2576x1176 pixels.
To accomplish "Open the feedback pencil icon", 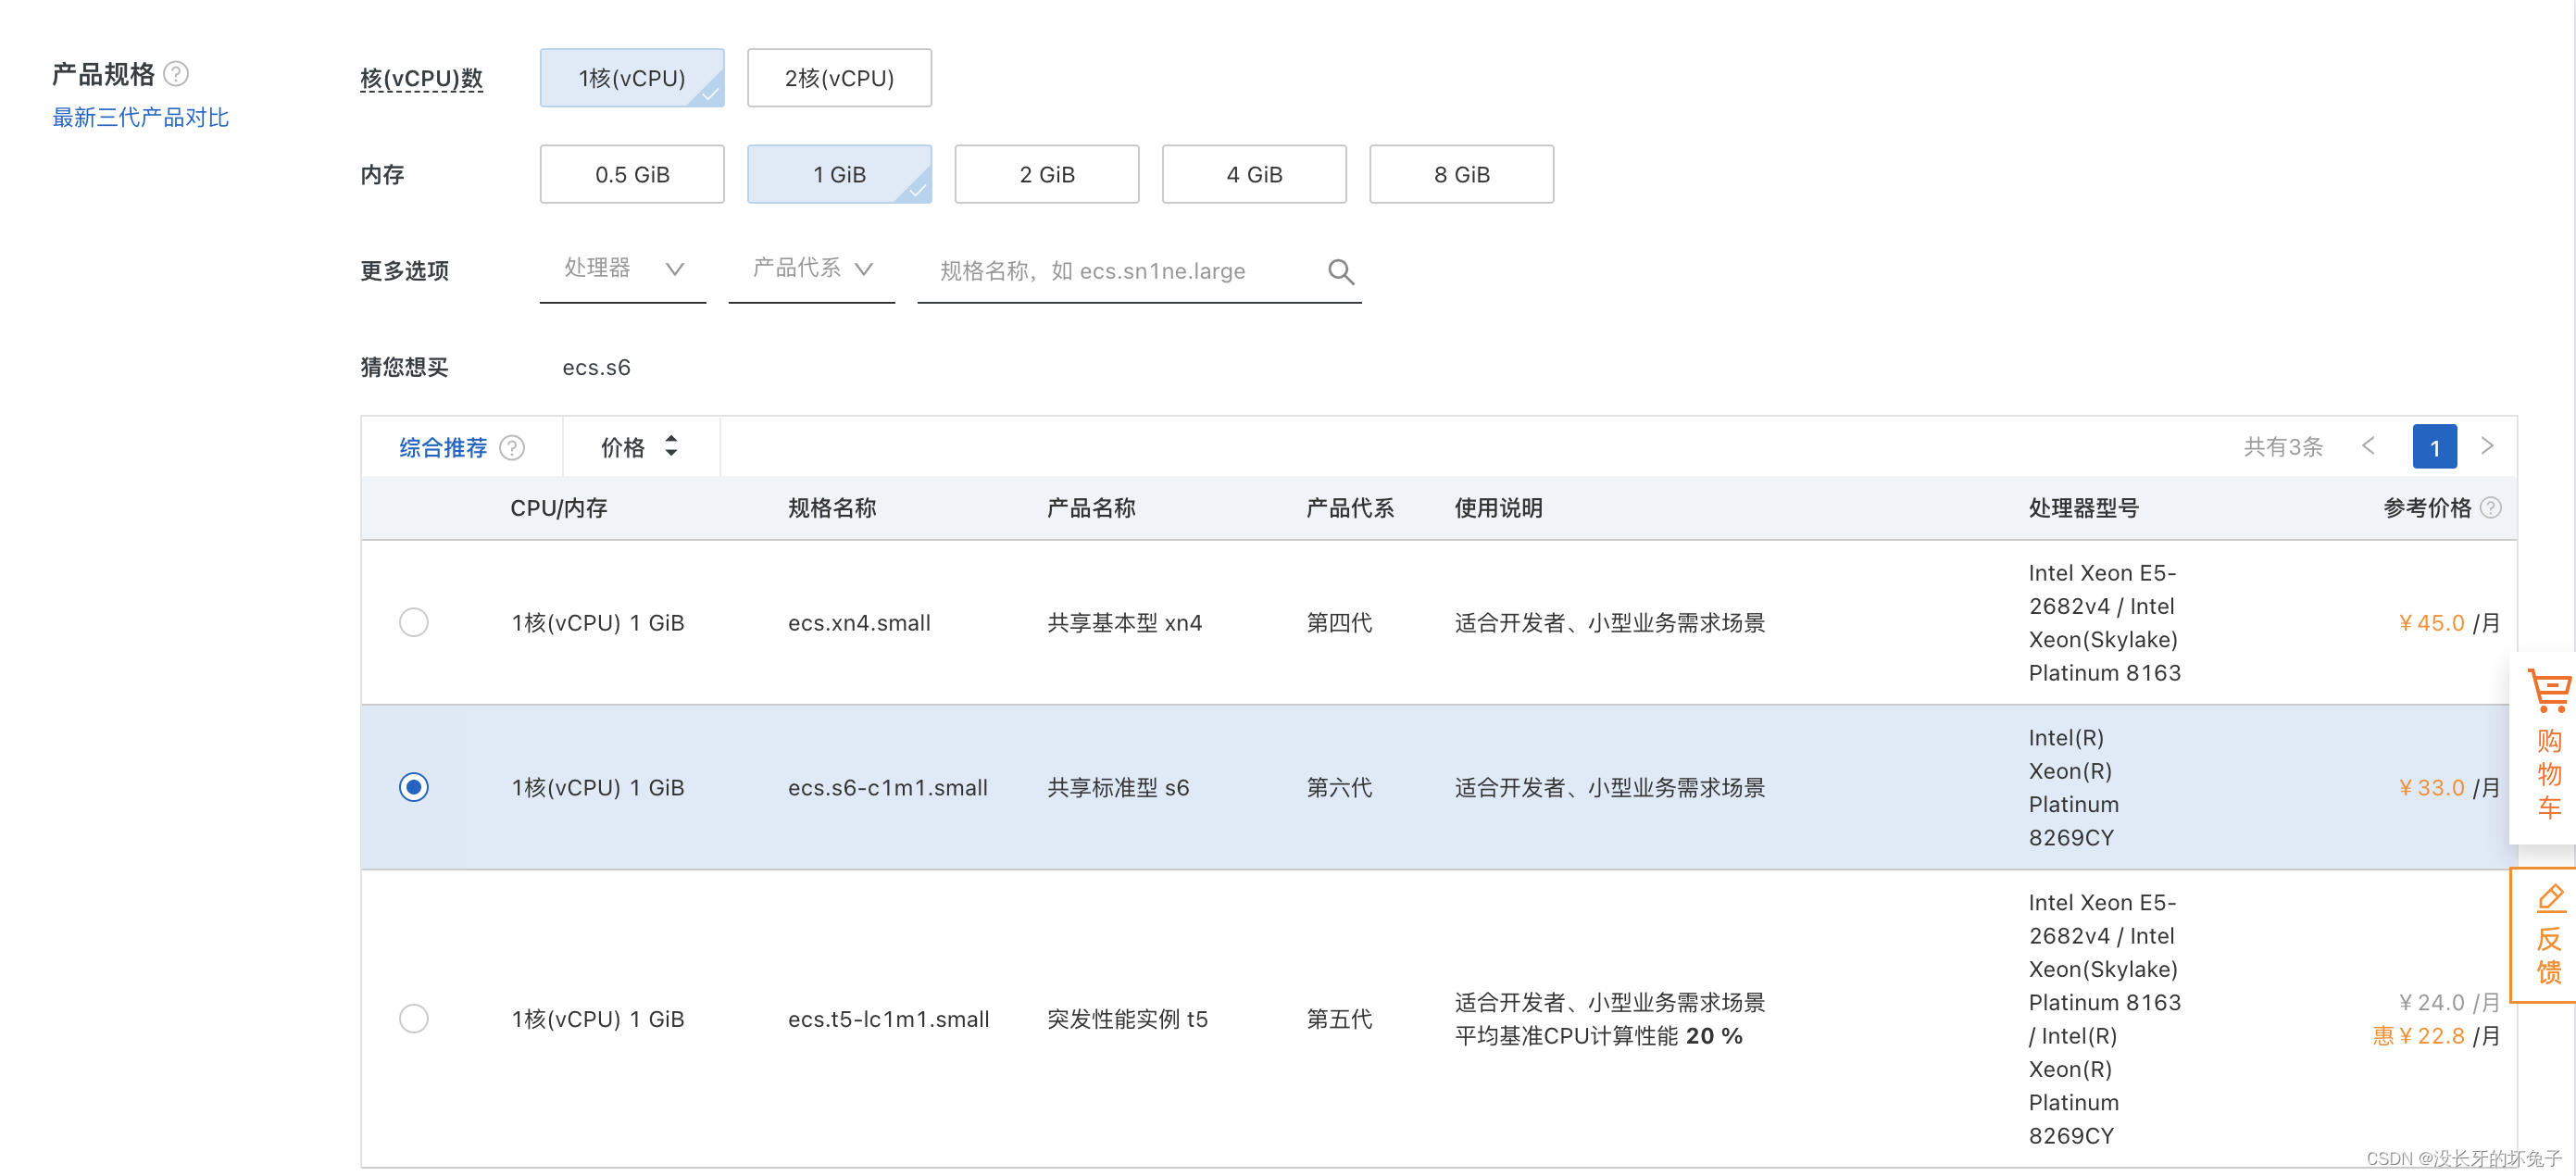I will [x=2549, y=899].
